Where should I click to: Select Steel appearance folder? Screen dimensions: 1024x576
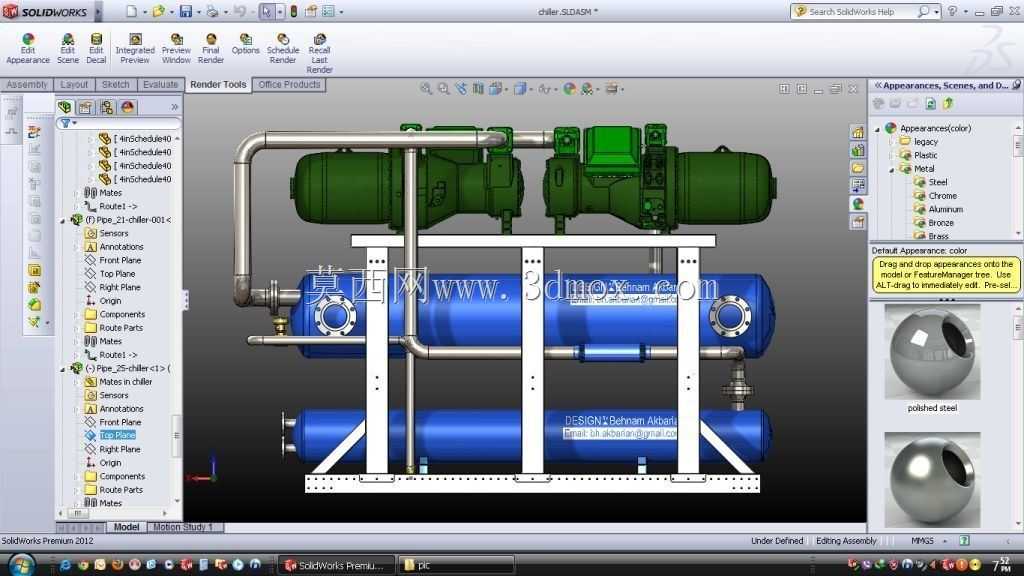[938, 182]
